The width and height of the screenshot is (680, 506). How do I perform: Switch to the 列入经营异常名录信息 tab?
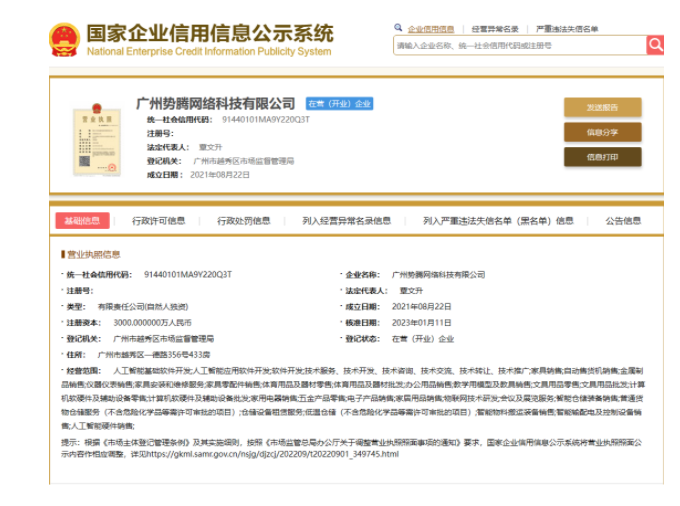coord(346,221)
